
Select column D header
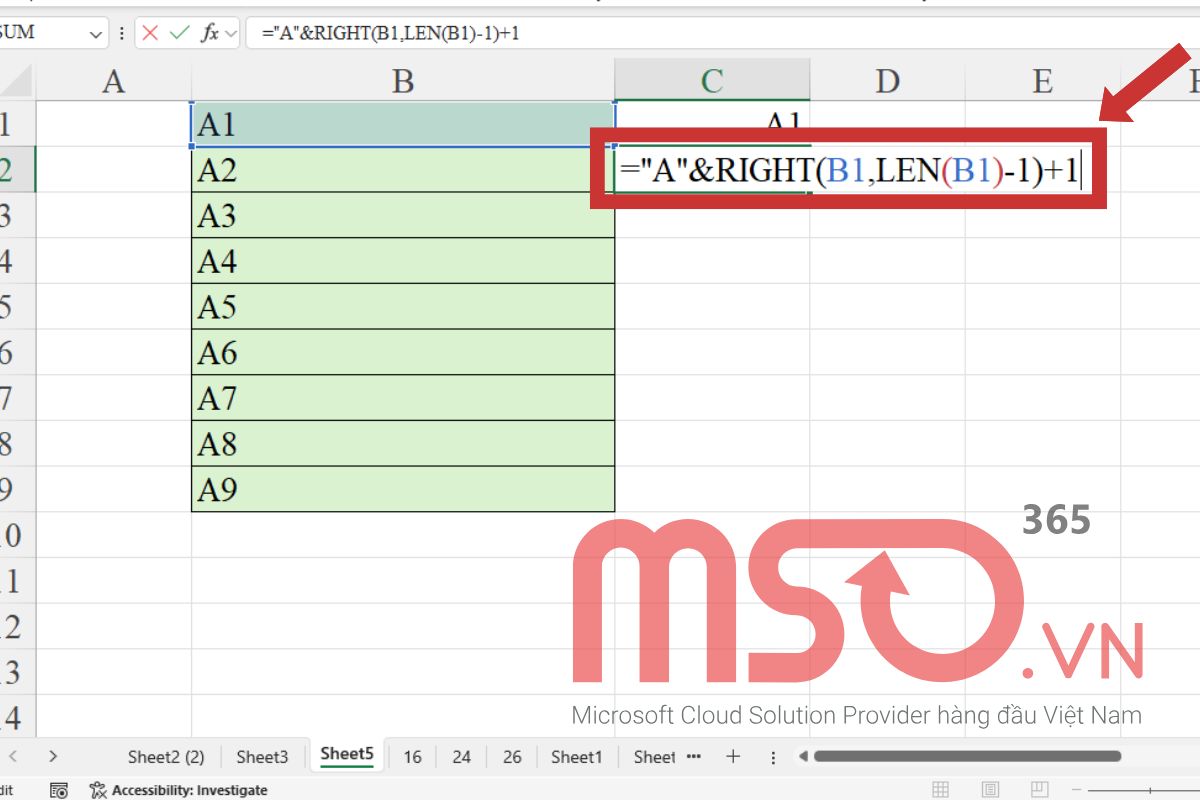[x=887, y=81]
